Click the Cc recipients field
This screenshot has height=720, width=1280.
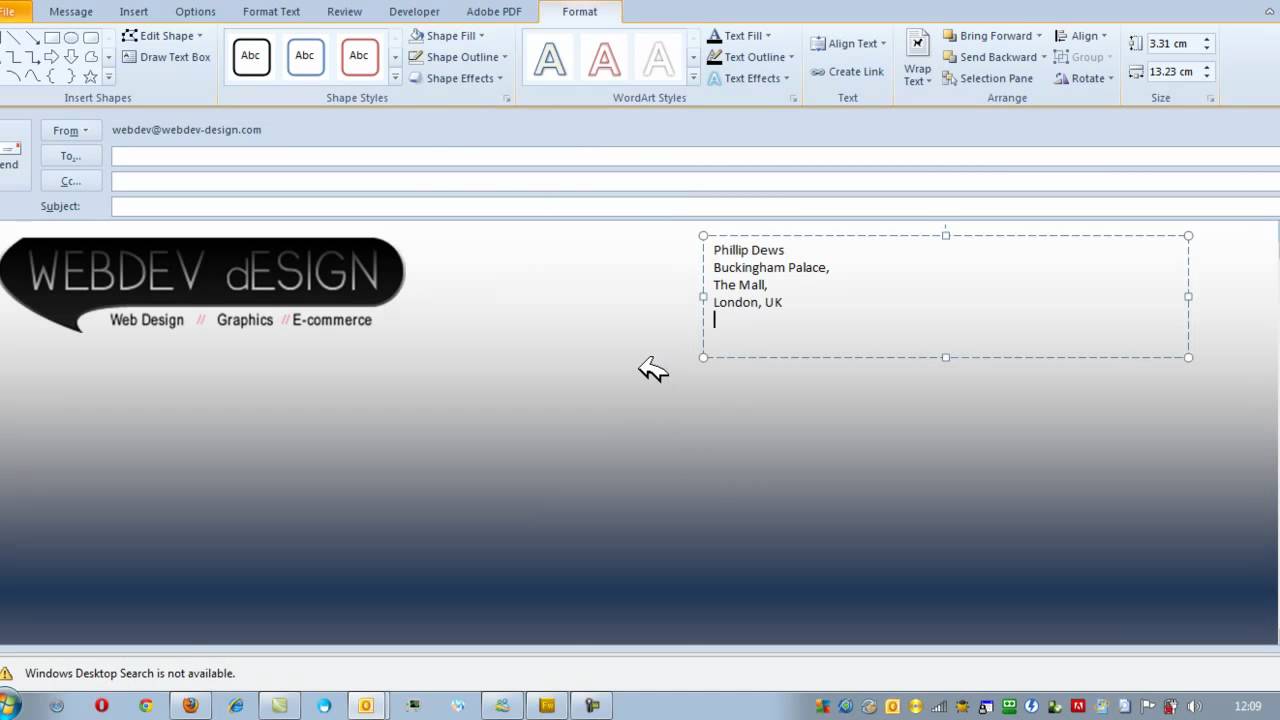(x=695, y=181)
